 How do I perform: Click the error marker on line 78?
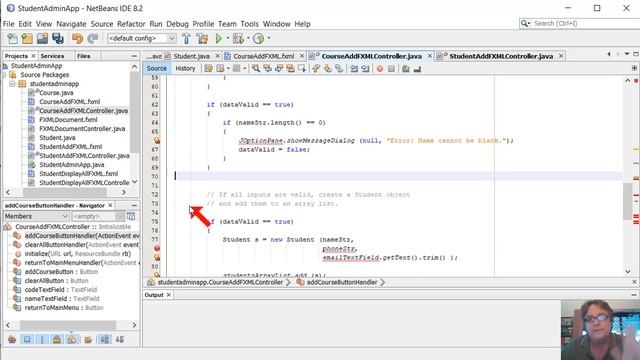[157, 249]
